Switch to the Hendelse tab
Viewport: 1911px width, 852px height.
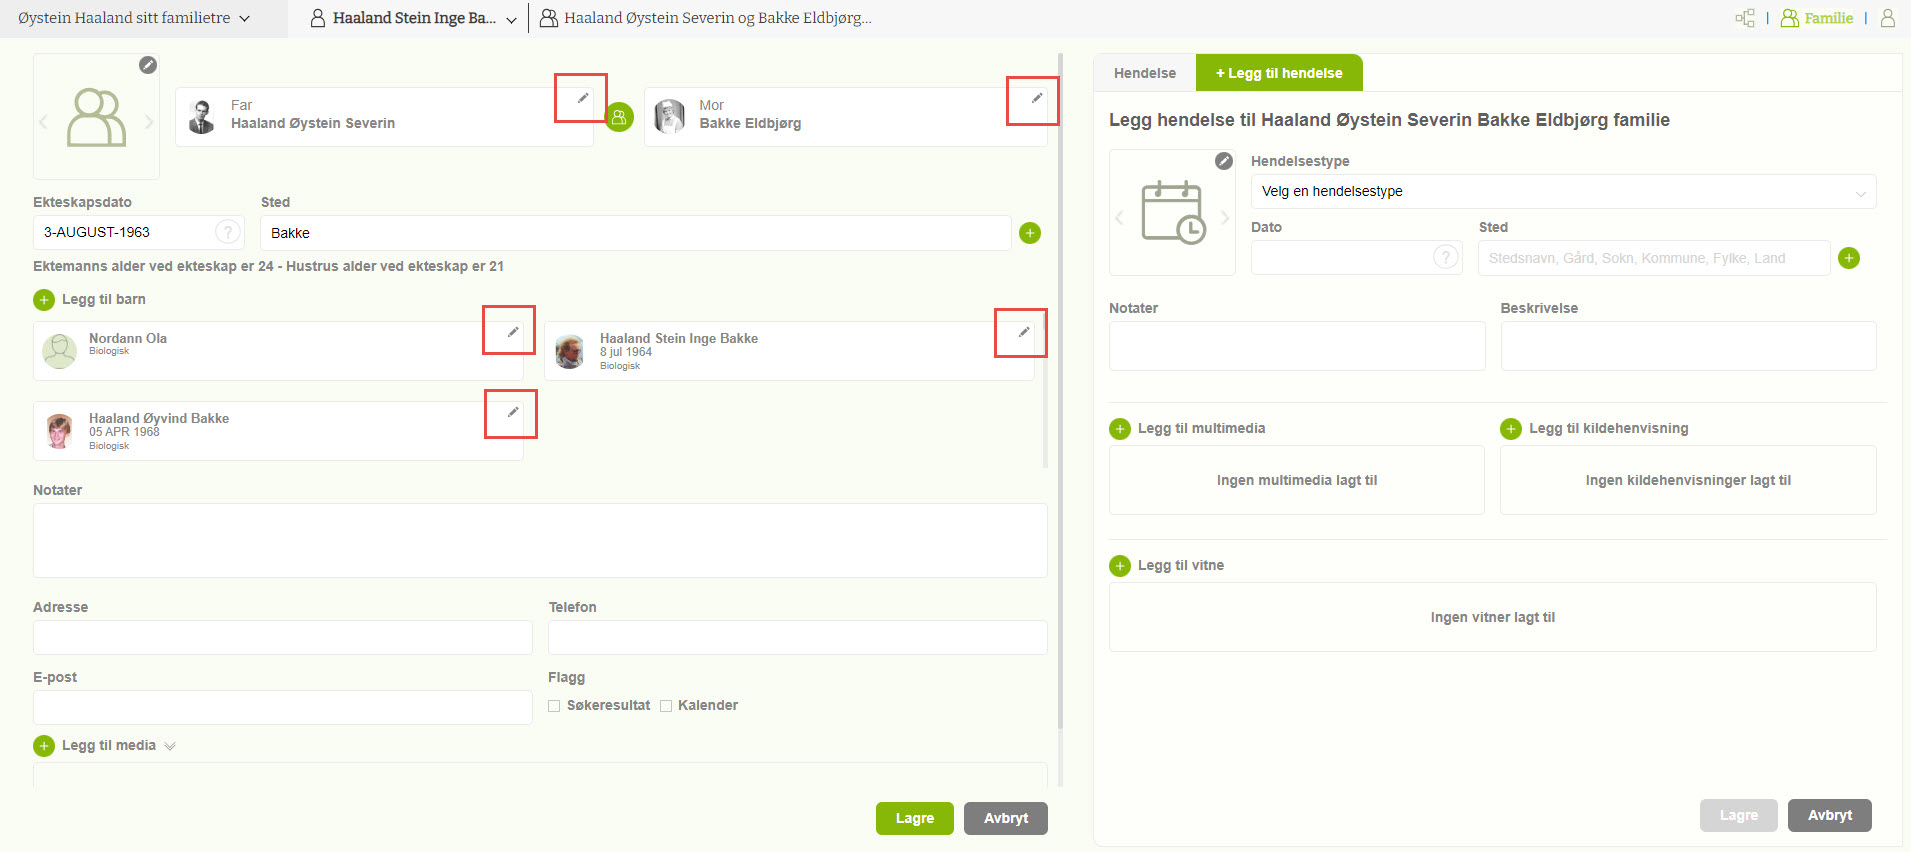click(x=1144, y=73)
